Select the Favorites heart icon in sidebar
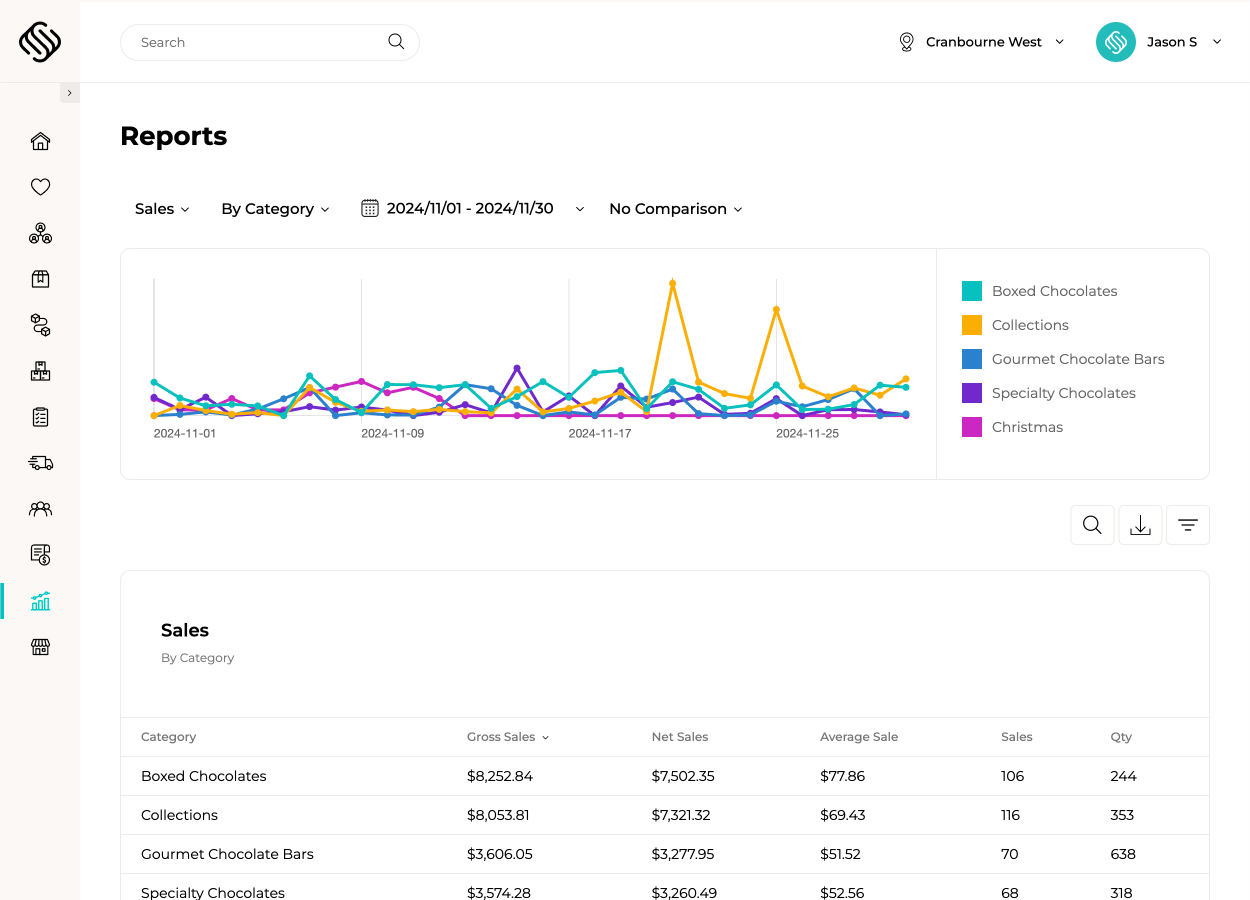Image resolution: width=1250 pixels, height=900 pixels. (x=40, y=187)
